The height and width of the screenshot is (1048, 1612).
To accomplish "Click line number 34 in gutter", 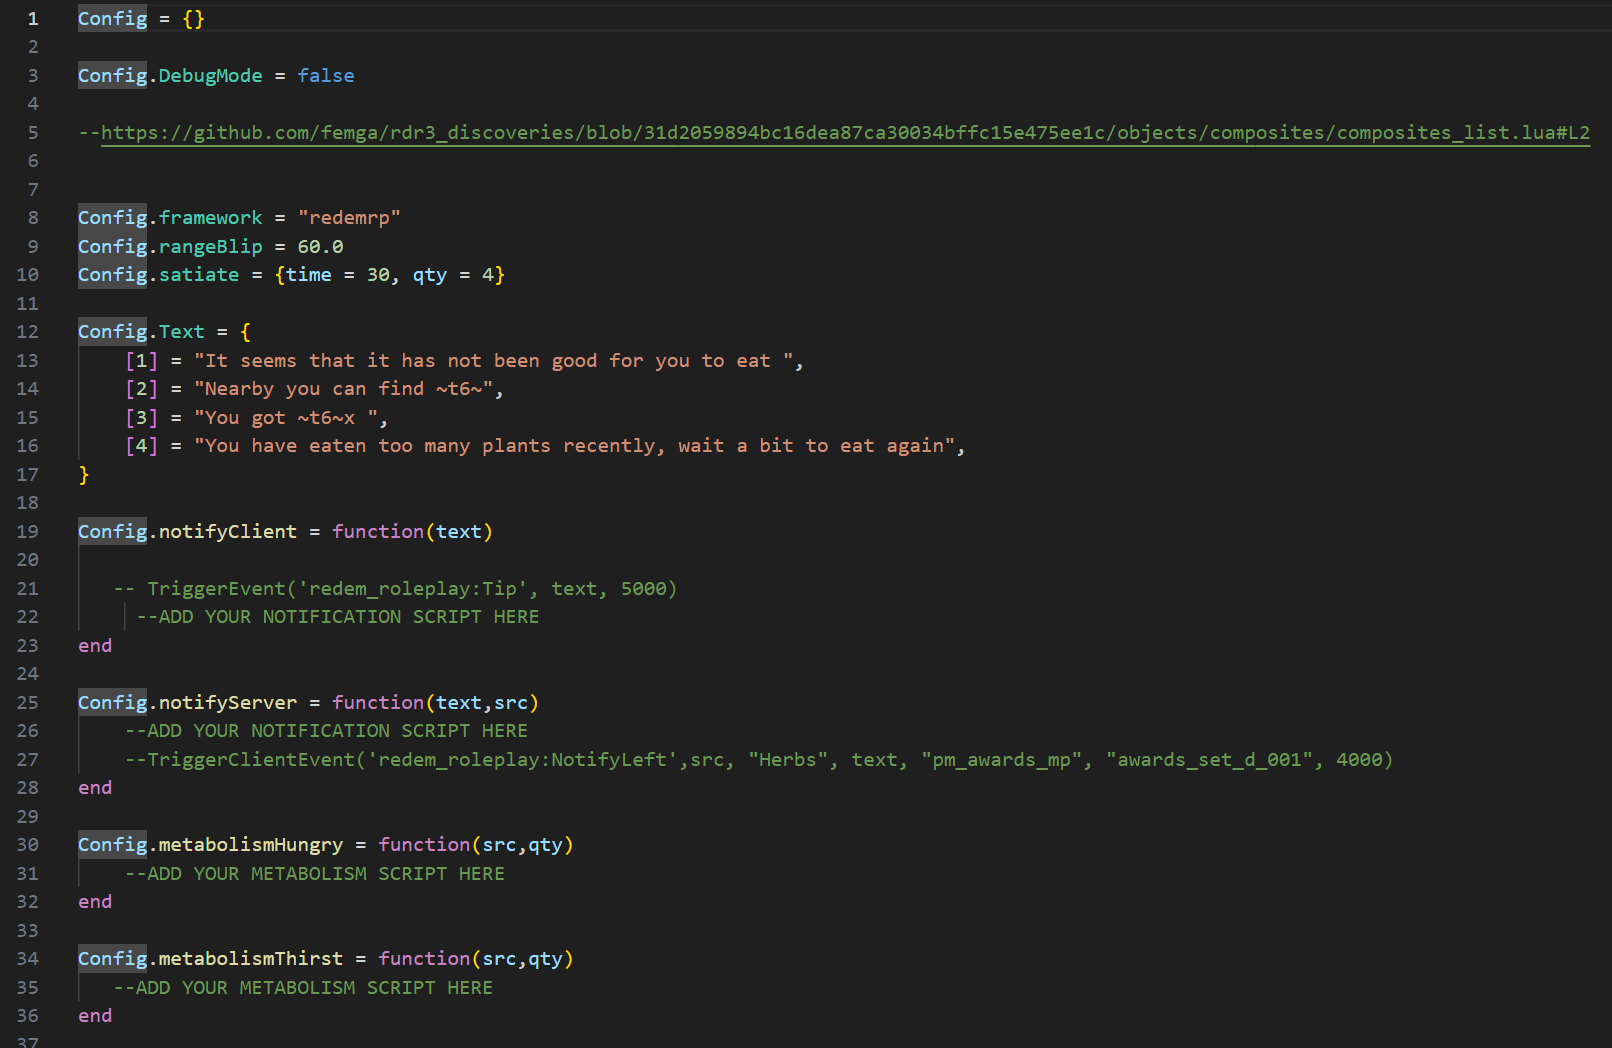I will [28, 959].
